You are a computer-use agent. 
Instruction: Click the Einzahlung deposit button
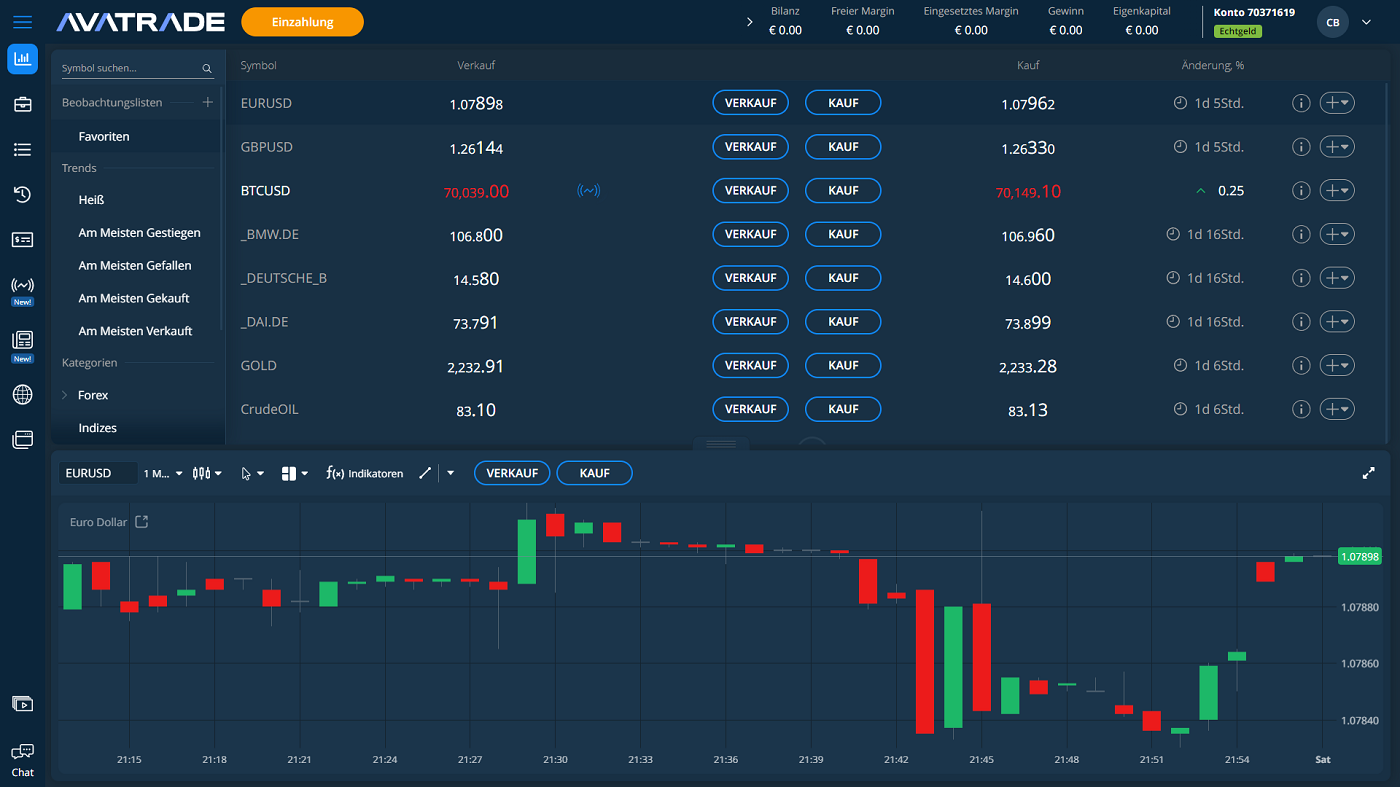[x=303, y=21]
